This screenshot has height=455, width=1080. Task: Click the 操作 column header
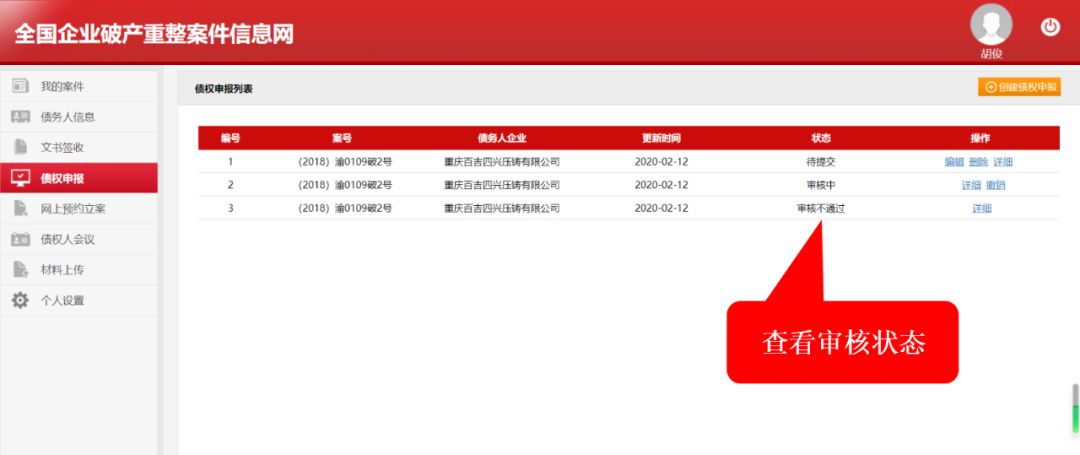point(980,138)
